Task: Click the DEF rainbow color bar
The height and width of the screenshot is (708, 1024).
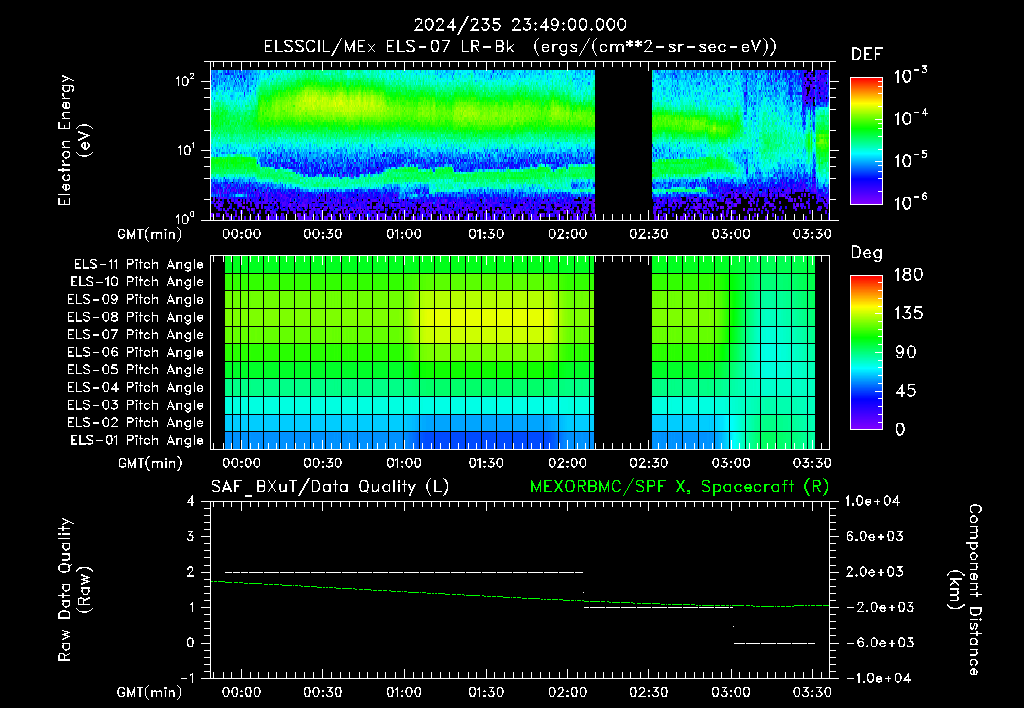Action: point(866,141)
